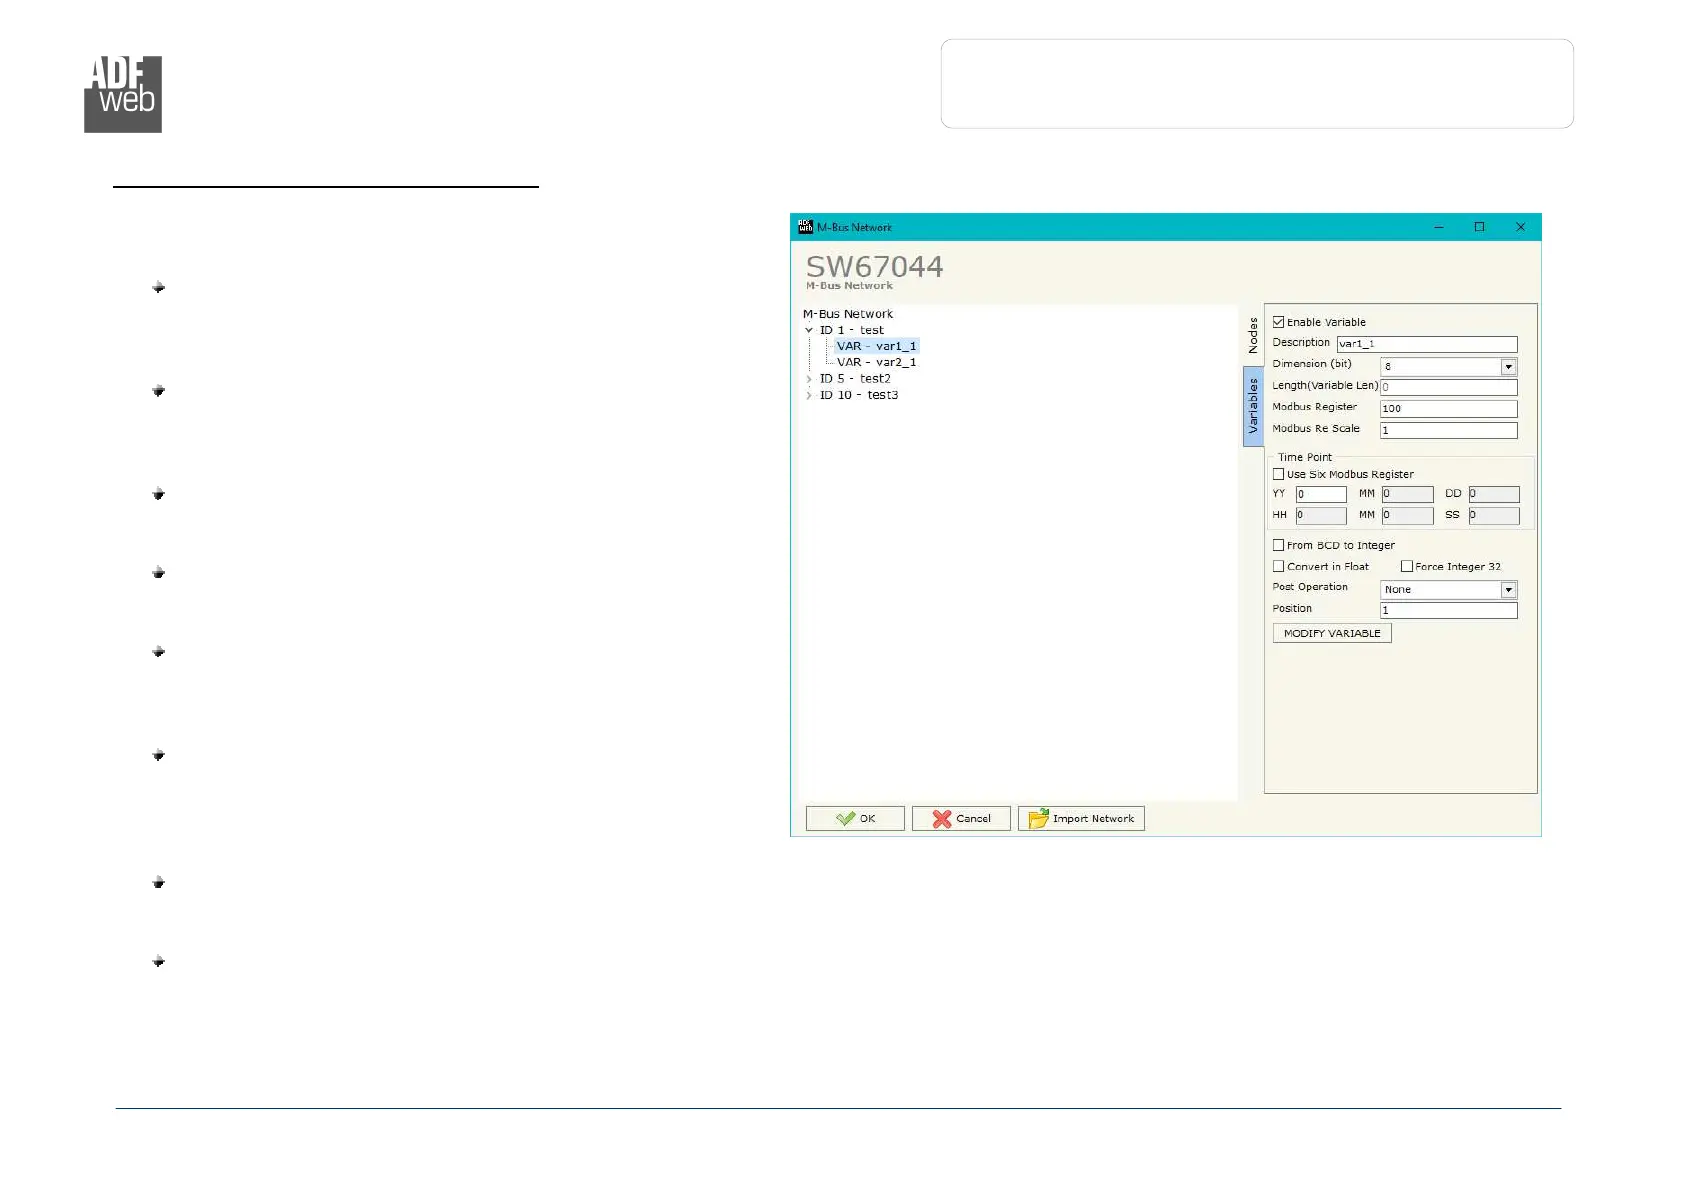Expand the ID 10 - test3 node
This screenshot has width=1684, height=1190.
809,395
